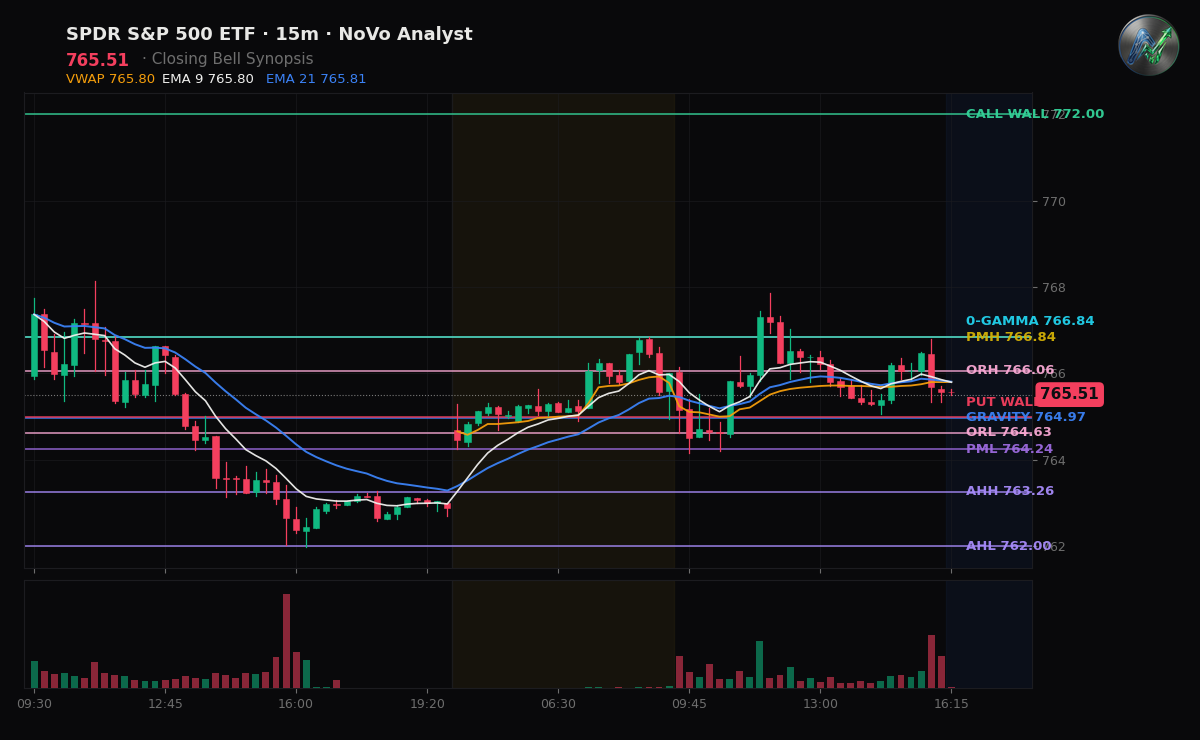Click the 16:15 time axis label

951,704
